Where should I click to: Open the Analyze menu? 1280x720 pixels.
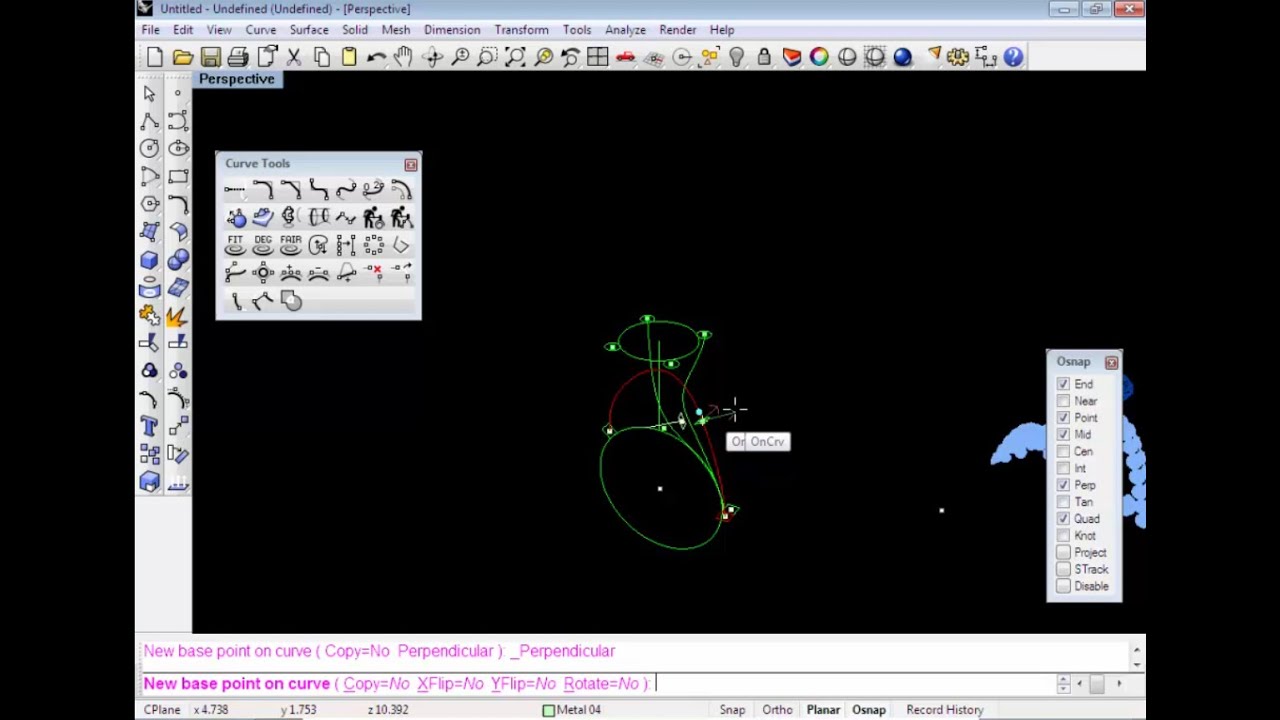click(625, 30)
